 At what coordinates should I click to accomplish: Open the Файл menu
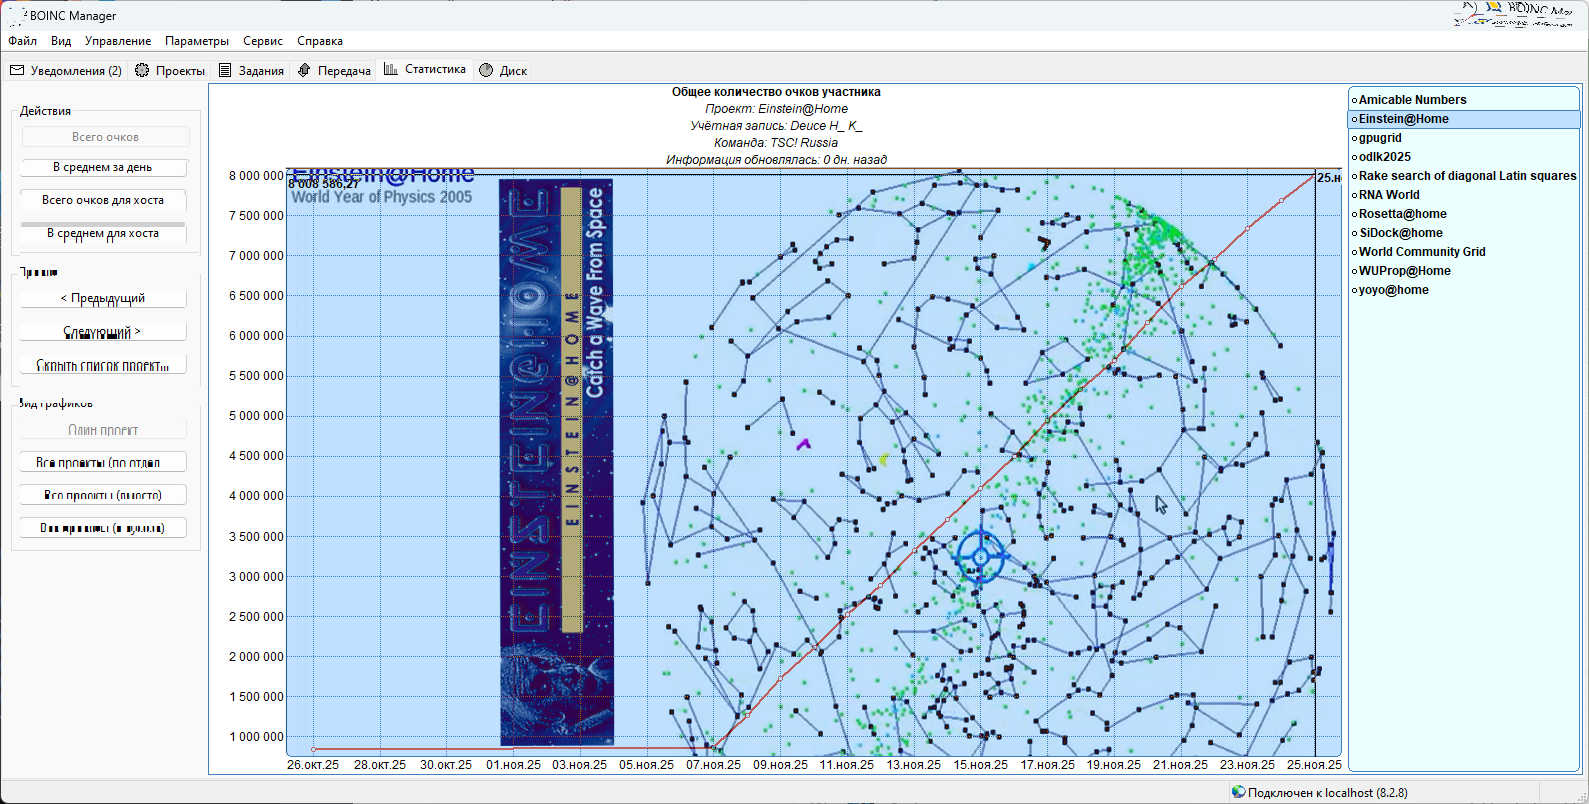click(22, 41)
